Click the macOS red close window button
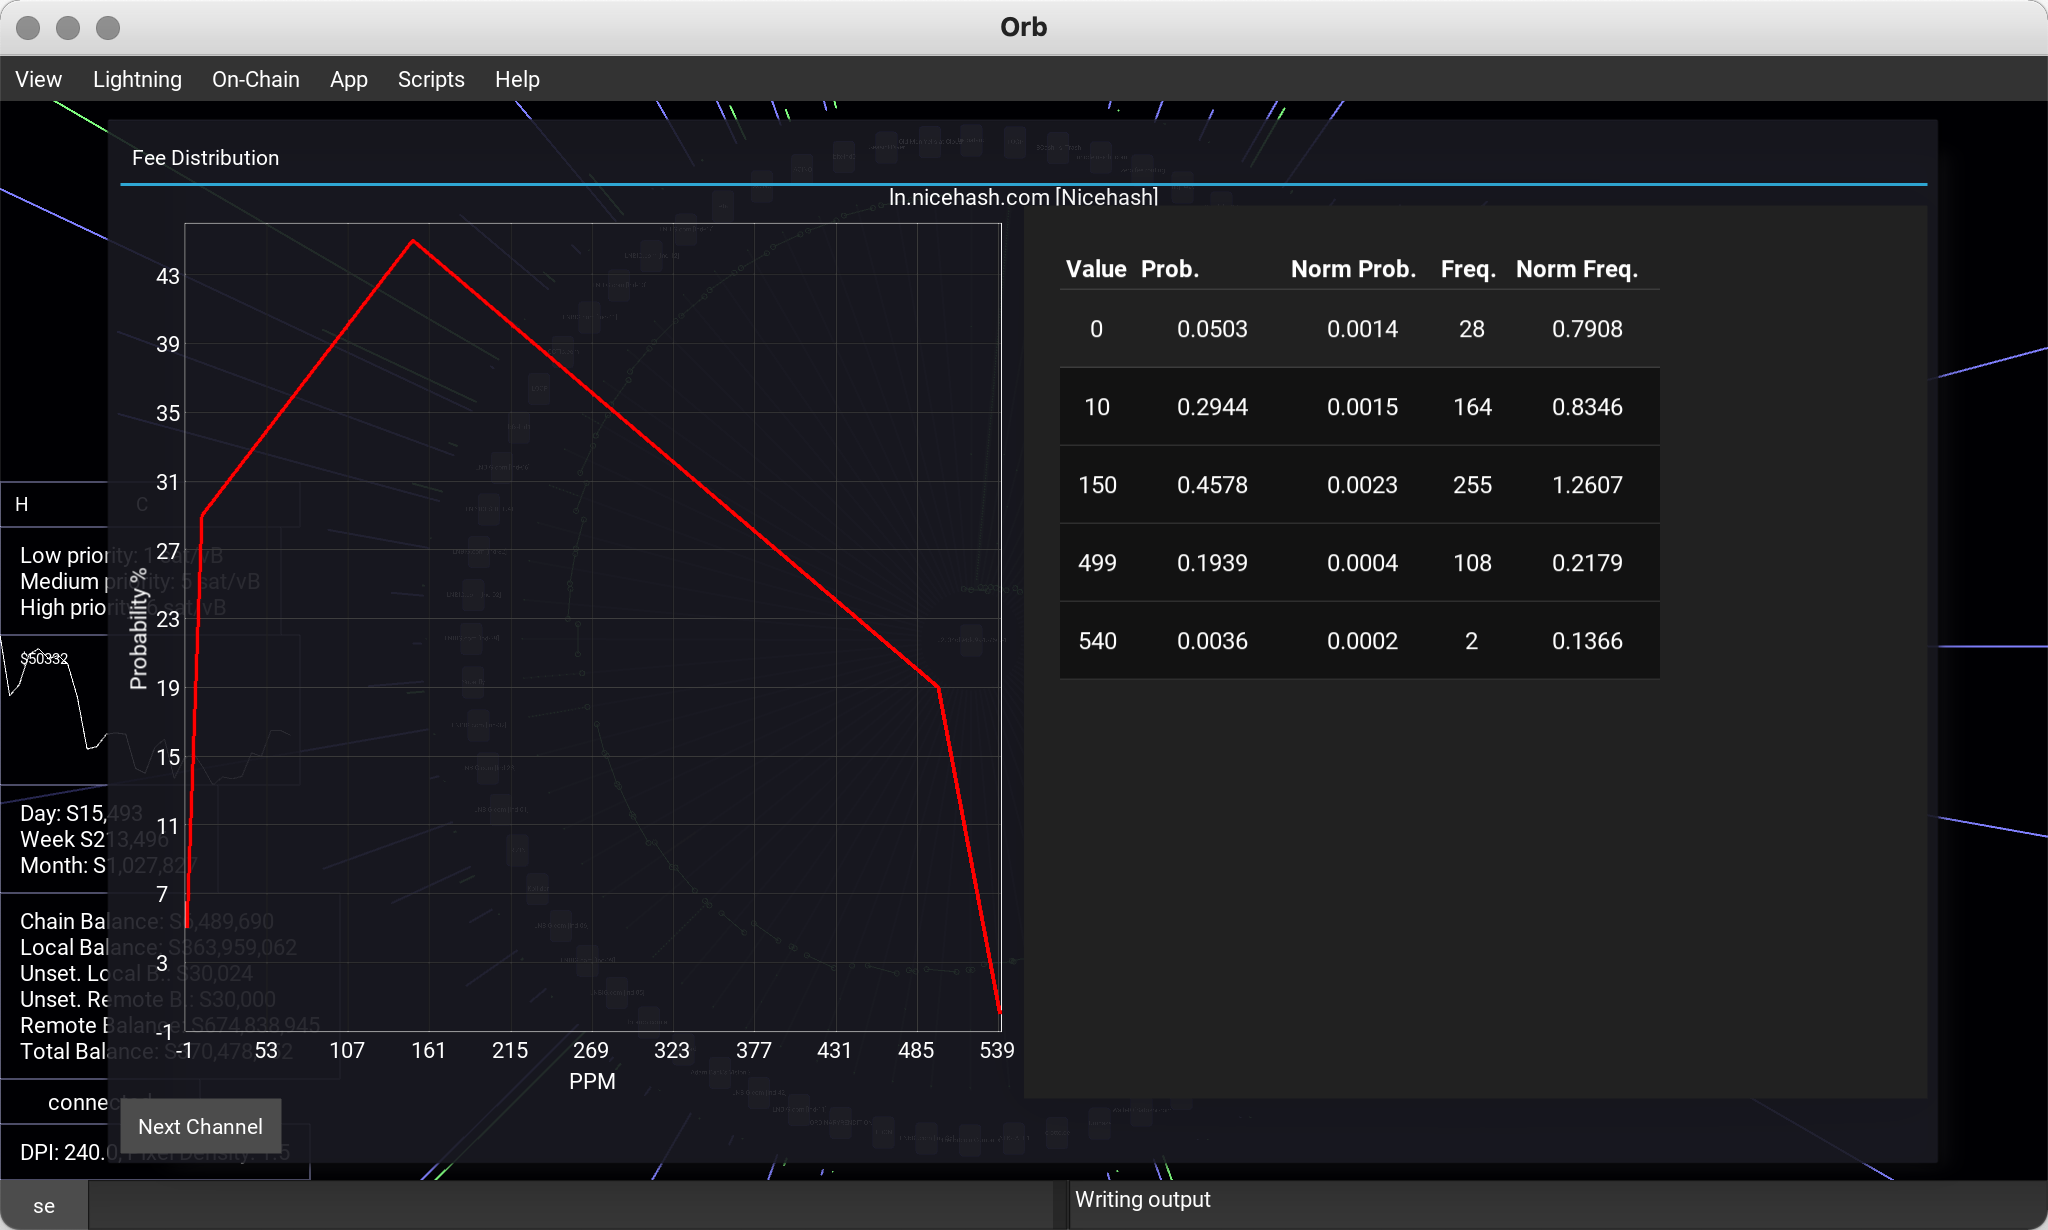The image size is (2048, 1230). [x=28, y=27]
